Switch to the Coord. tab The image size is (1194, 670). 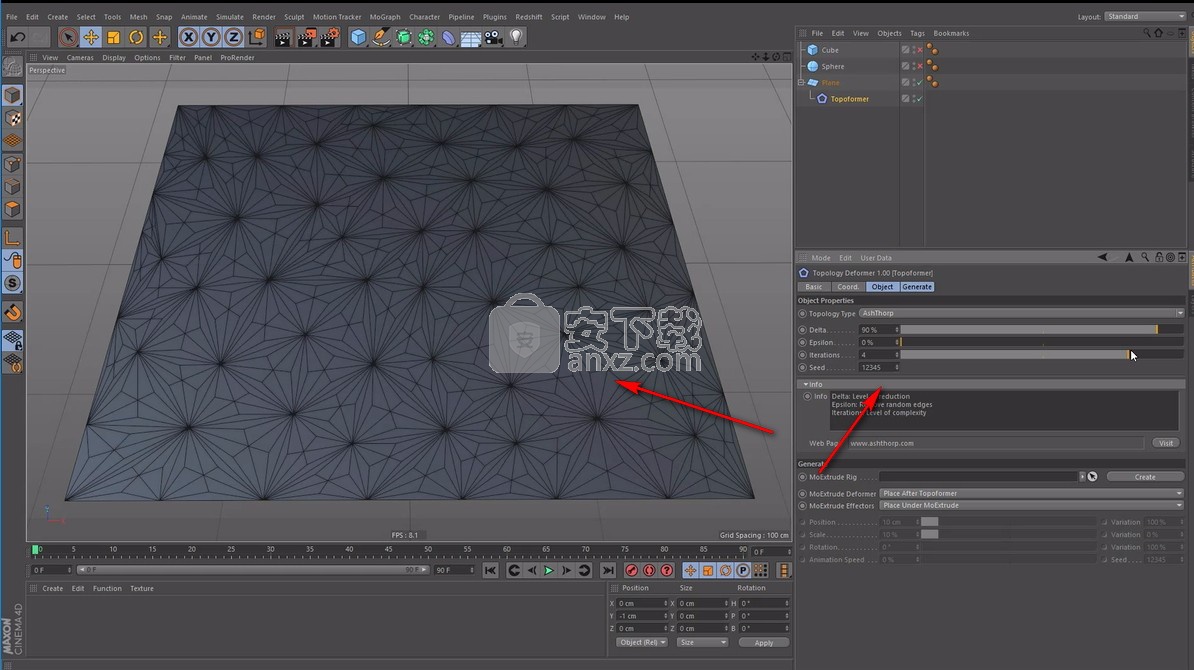[x=848, y=287]
